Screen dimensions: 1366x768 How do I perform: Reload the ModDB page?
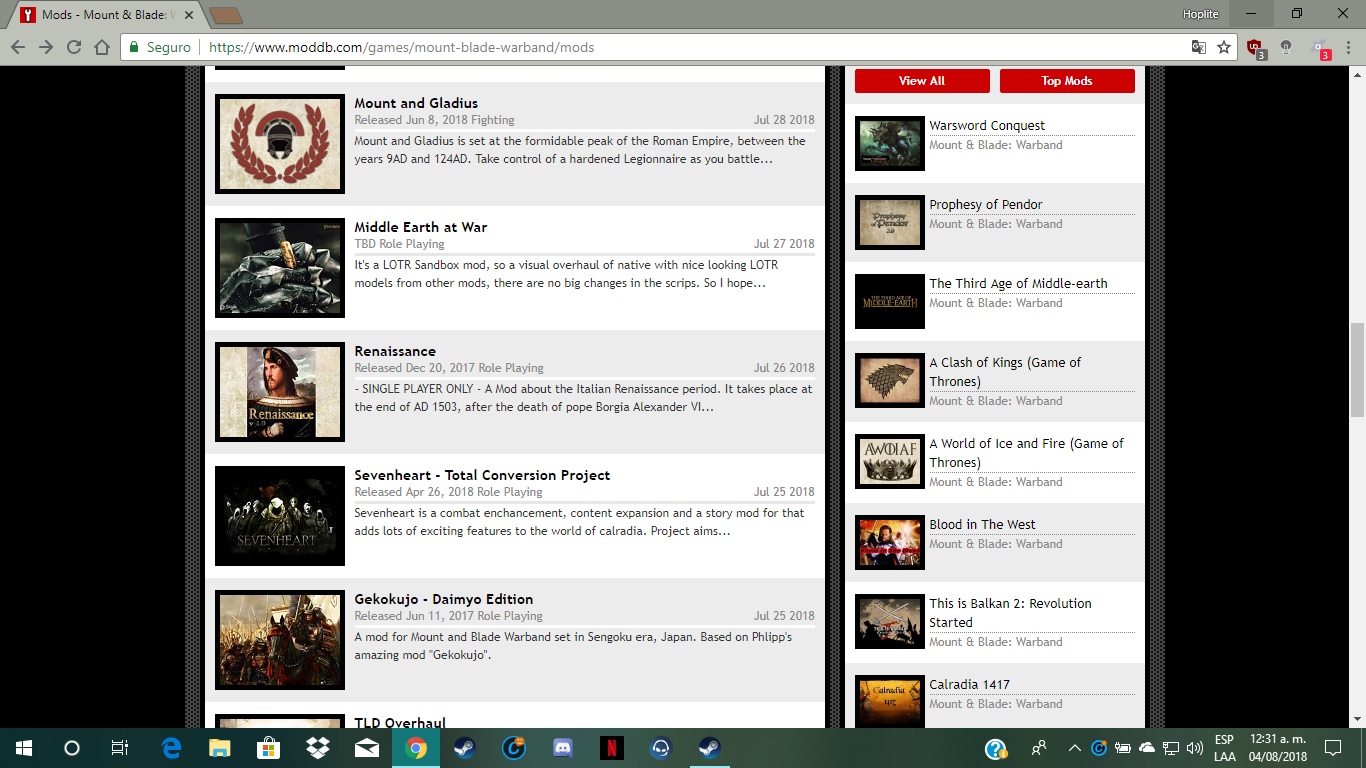point(74,47)
